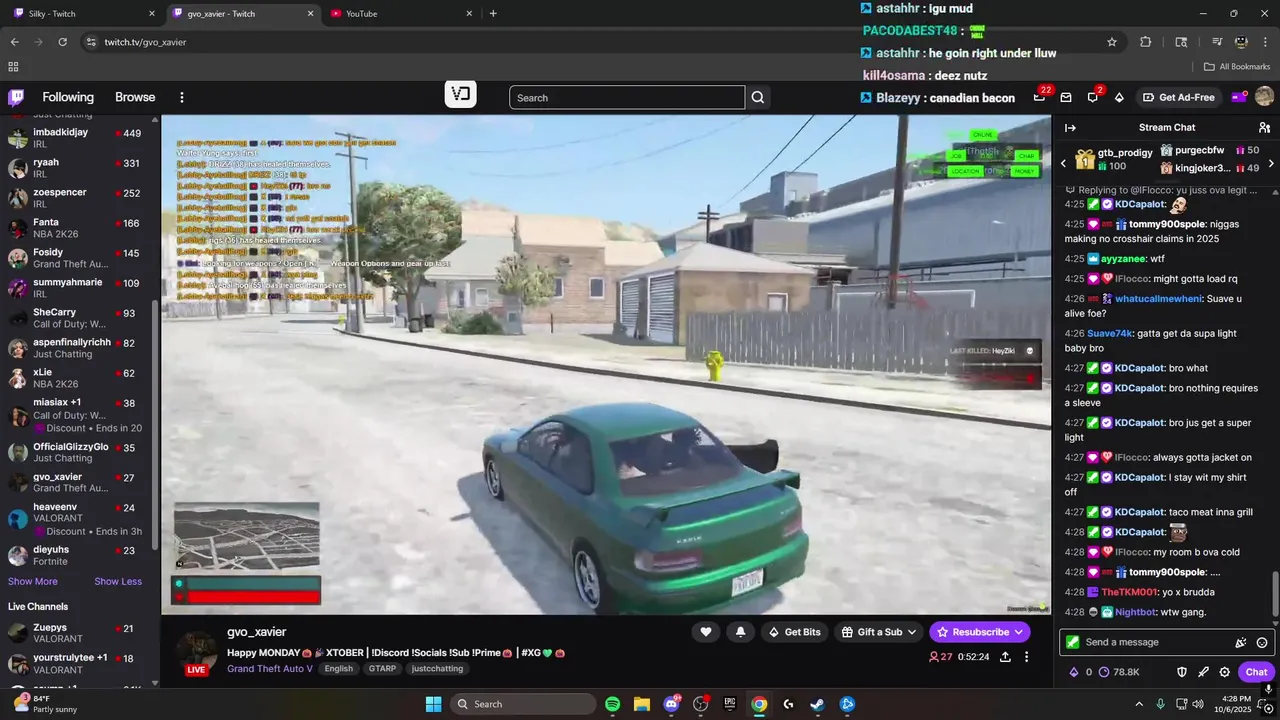Viewport: 1280px width, 720px height.
Task: Toggle the notification bell for gvo_xavier
Action: coord(740,632)
